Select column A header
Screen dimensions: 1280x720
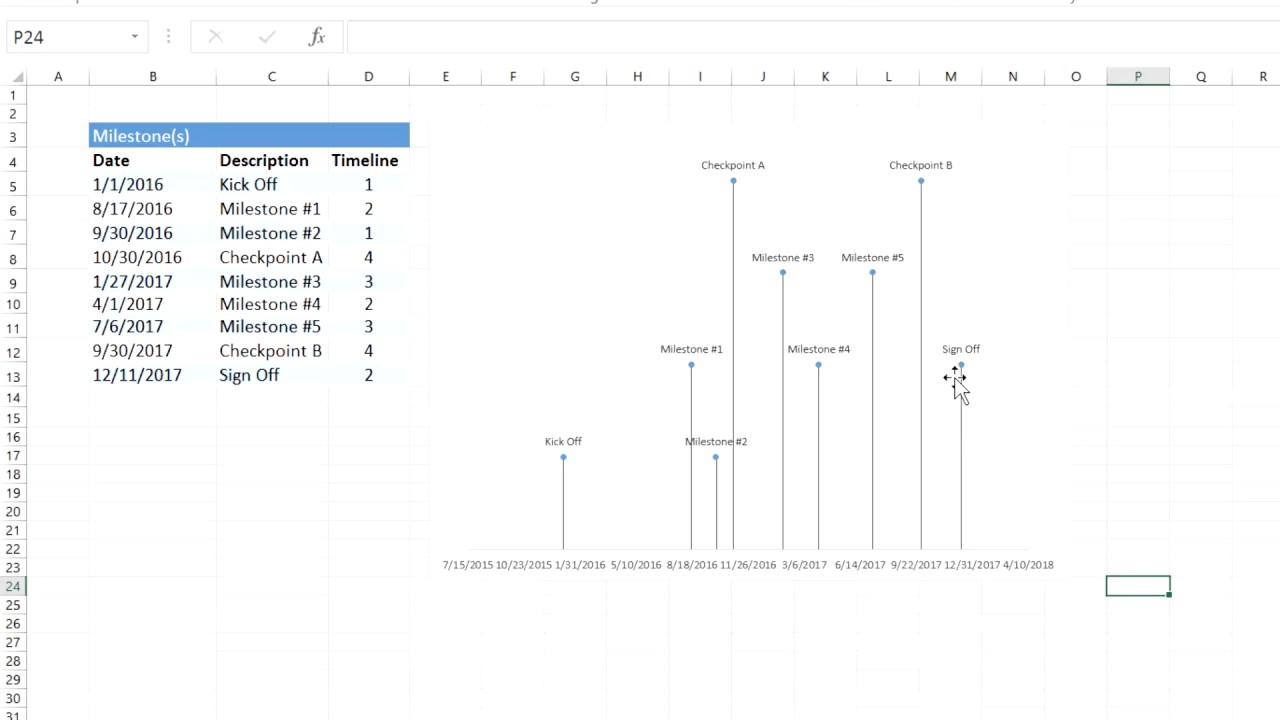(58, 76)
